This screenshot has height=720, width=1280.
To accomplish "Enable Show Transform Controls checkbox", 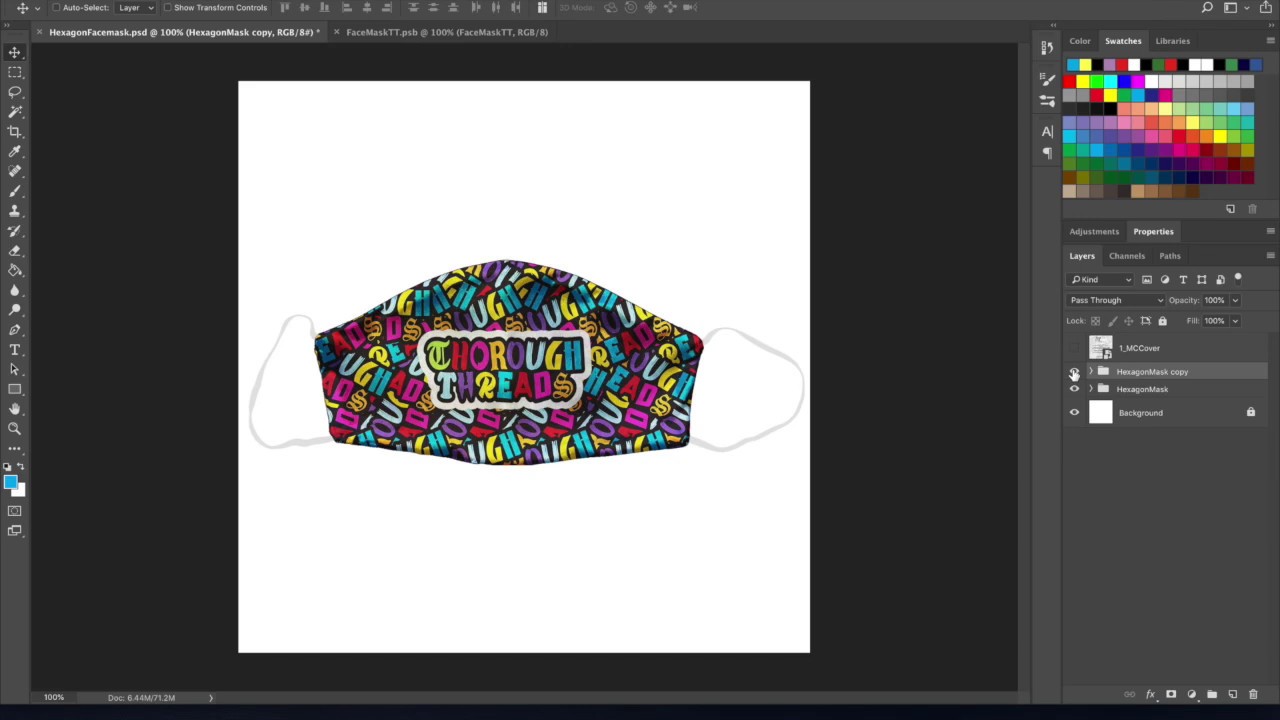I will tap(168, 8).
